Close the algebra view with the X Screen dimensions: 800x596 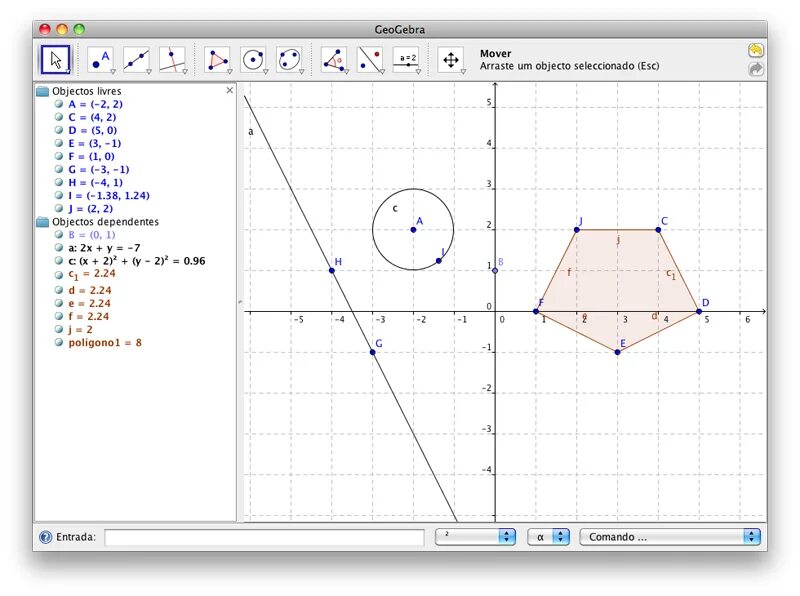pyautogui.click(x=230, y=90)
